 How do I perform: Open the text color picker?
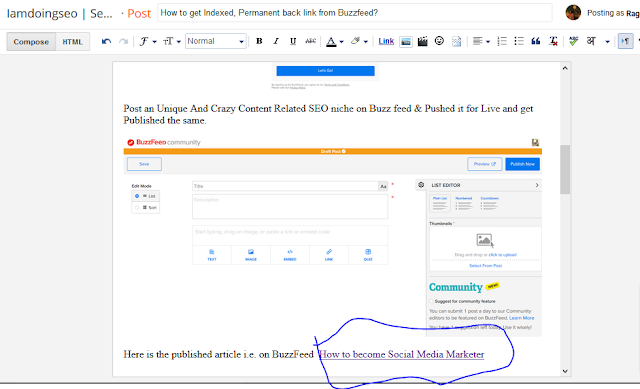(x=335, y=41)
